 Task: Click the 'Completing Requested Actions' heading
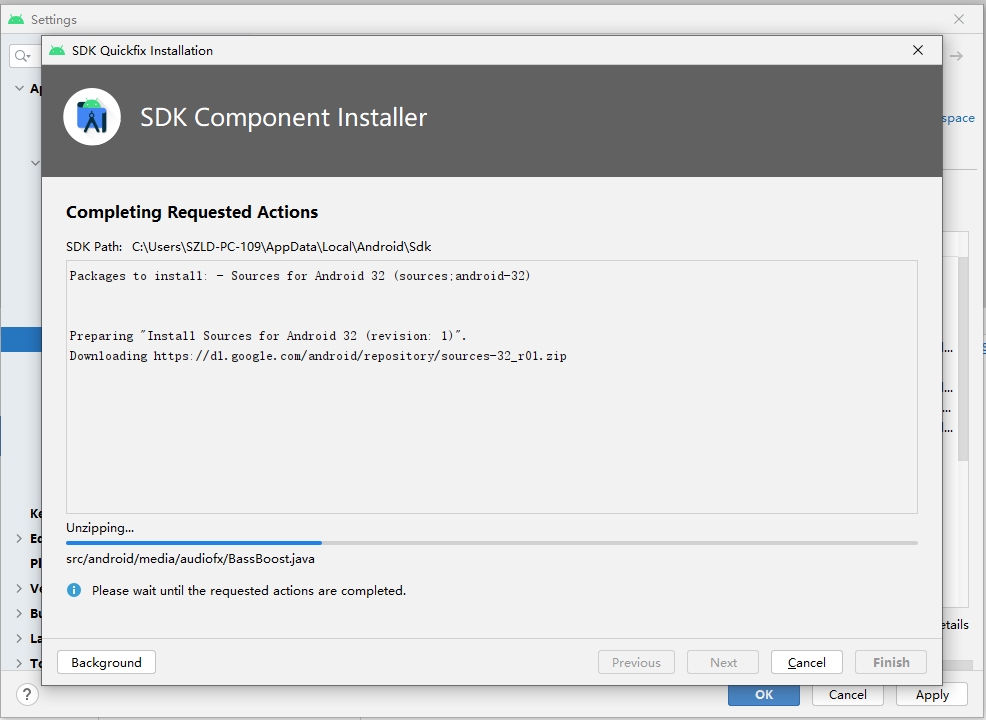point(192,212)
